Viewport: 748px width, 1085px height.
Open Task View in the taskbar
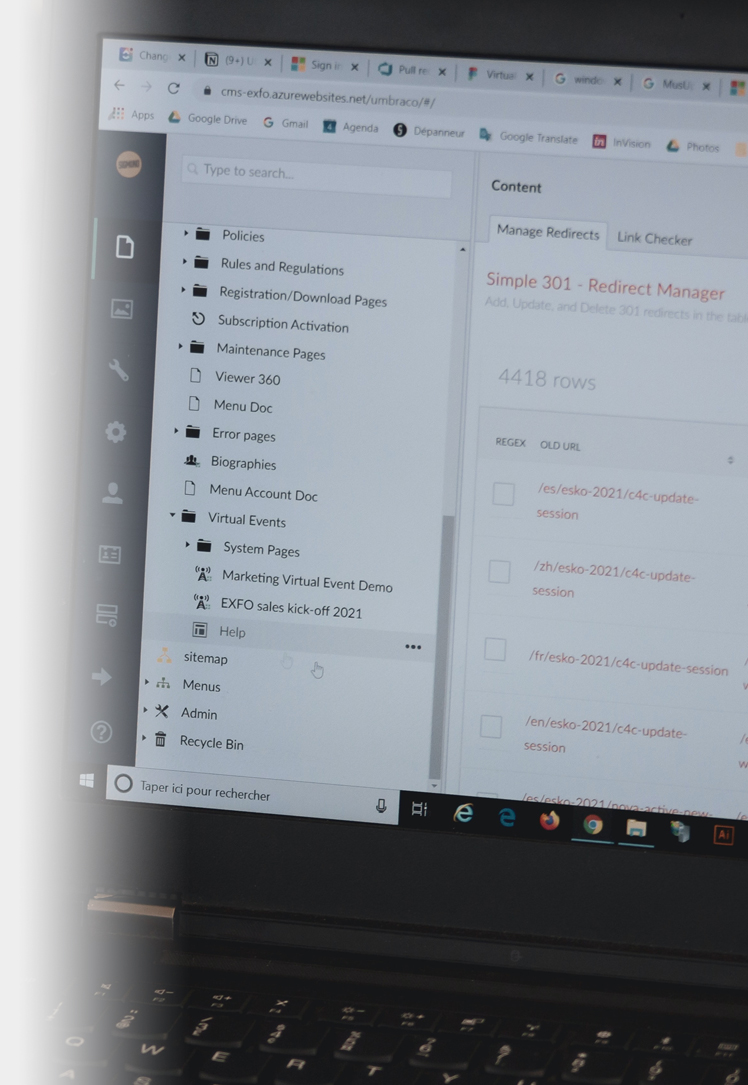coord(419,808)
